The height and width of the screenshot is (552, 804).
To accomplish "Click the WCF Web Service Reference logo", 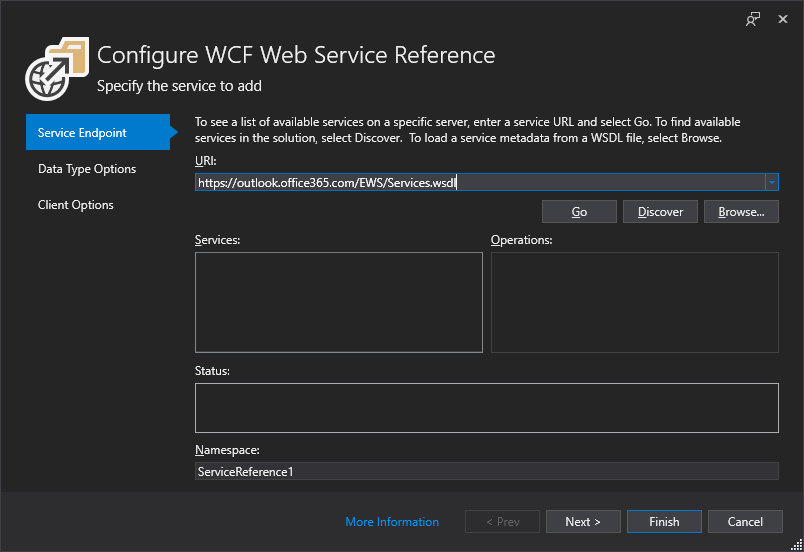I will tap(57, 69).
